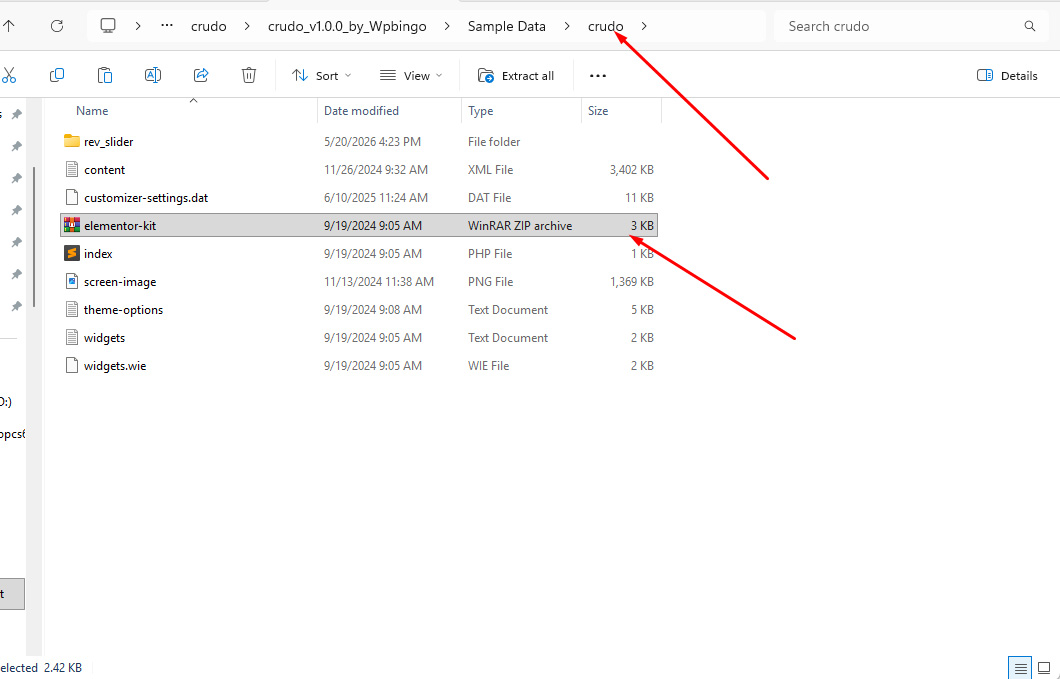This screenshot has height=679, width=1060.
Task: Navigate to Sample Data breadcrumb
Action: coord(506,26)
